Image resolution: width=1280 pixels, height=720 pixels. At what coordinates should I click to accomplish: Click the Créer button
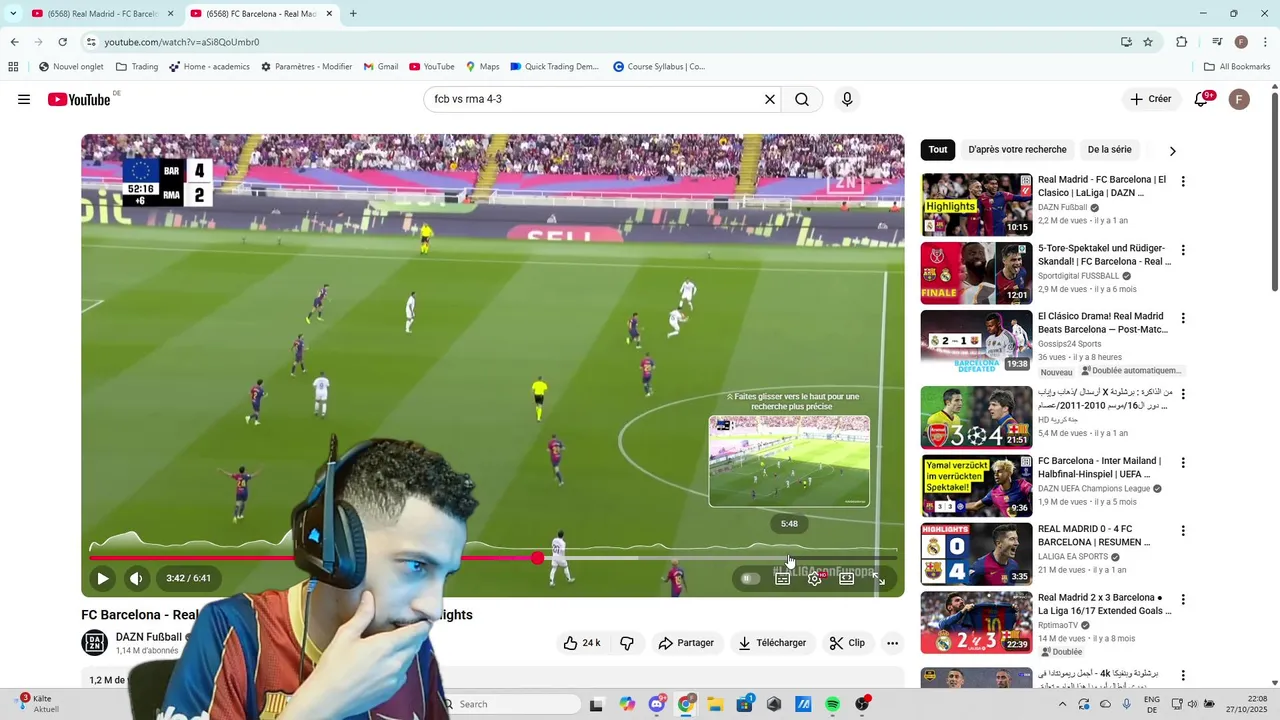(x=1151, y=99)
